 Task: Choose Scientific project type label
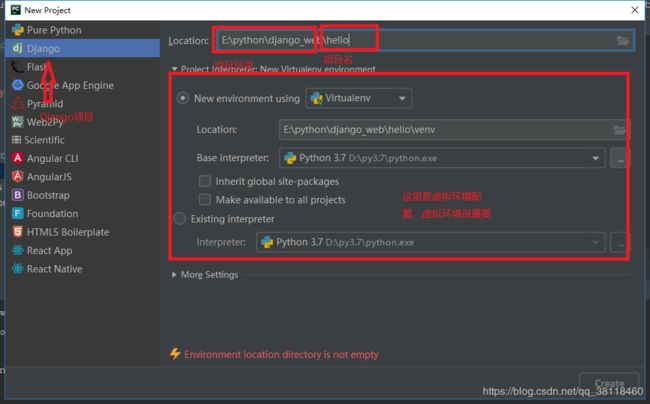pos(44,140)
